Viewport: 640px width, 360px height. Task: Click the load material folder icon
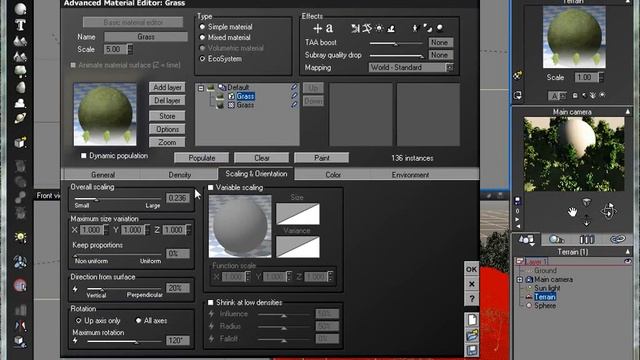(472, 336)
